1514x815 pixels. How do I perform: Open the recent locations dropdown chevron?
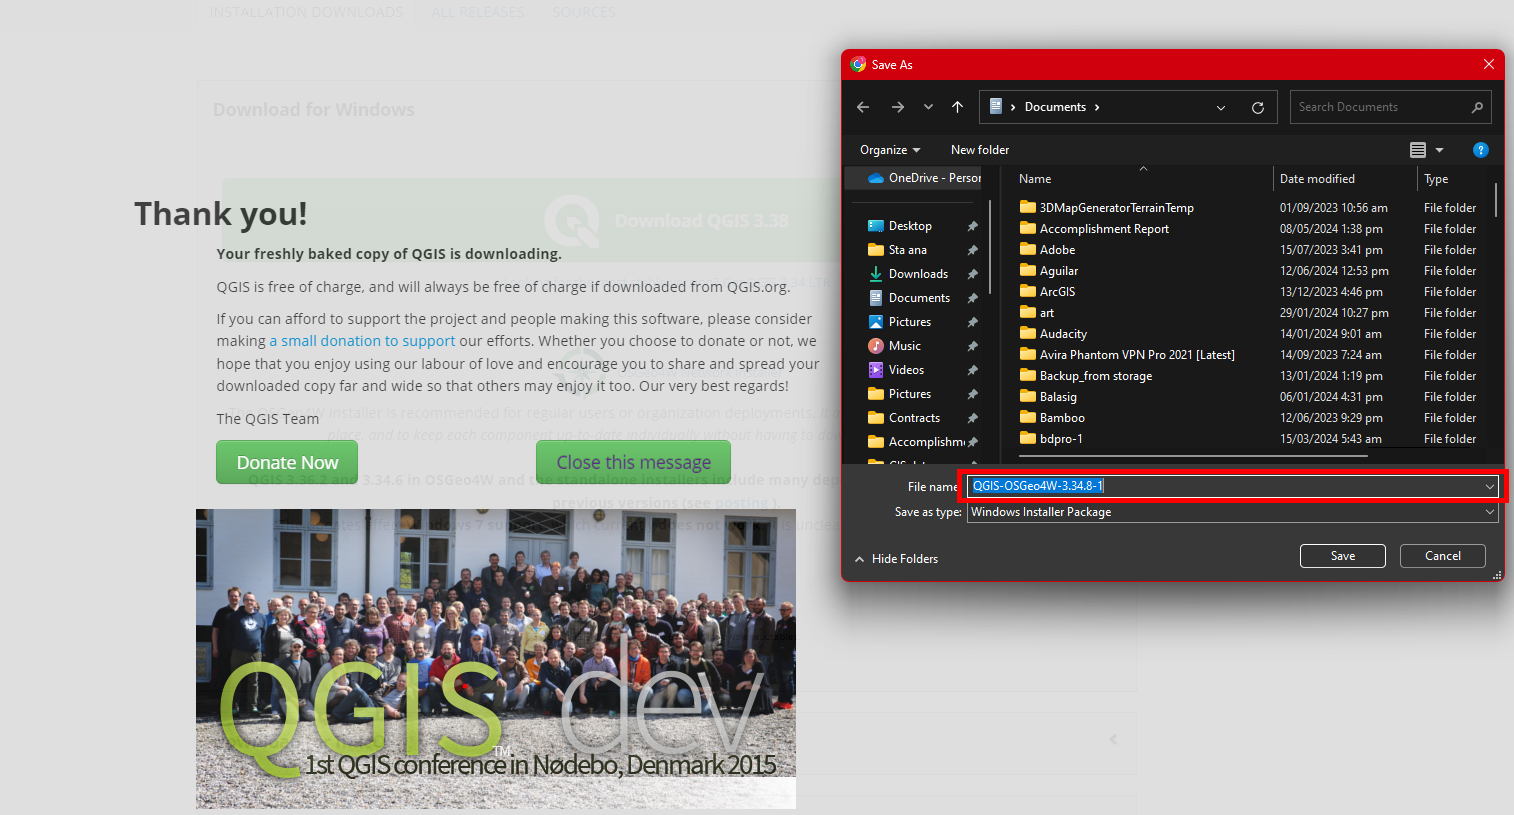(x=928, y=107)
